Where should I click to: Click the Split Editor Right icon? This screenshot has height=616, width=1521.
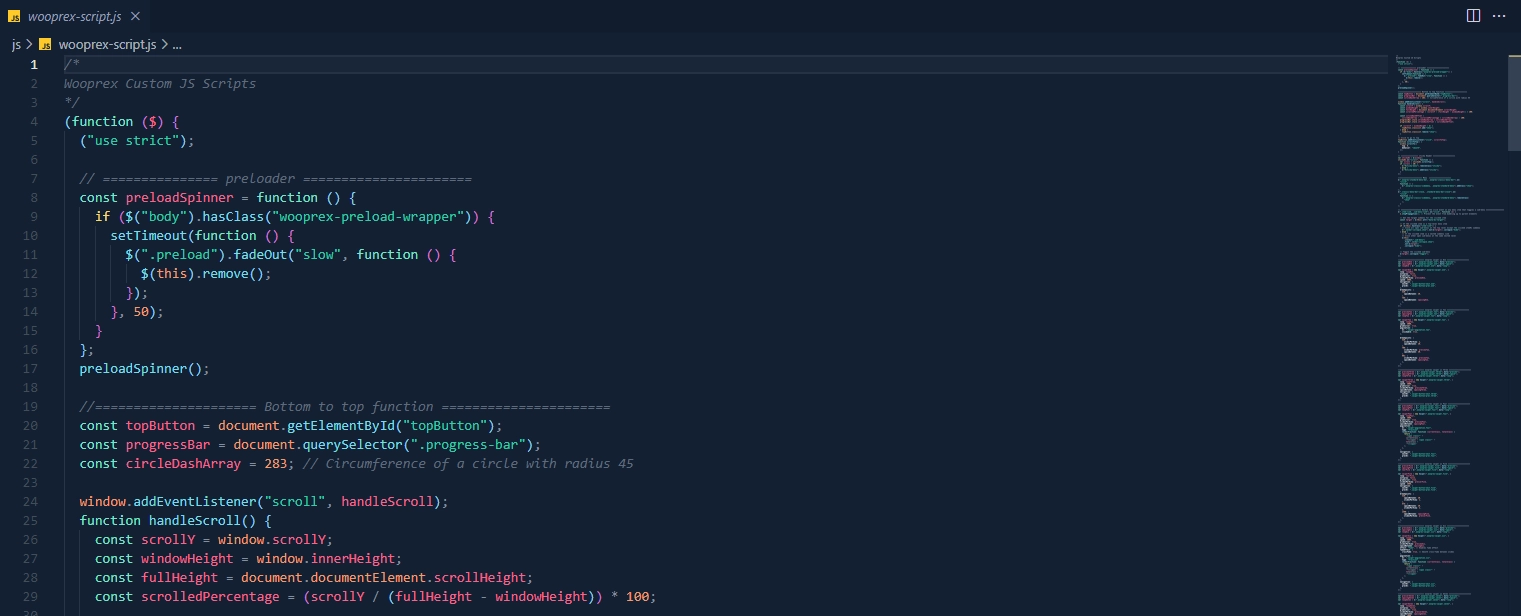click(1473, 16)
